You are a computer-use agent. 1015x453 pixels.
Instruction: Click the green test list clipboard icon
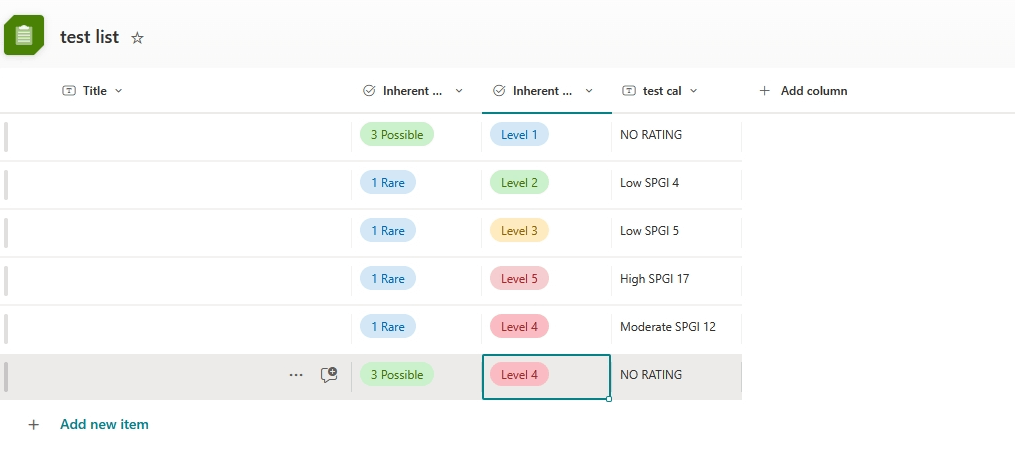point(24,35)
